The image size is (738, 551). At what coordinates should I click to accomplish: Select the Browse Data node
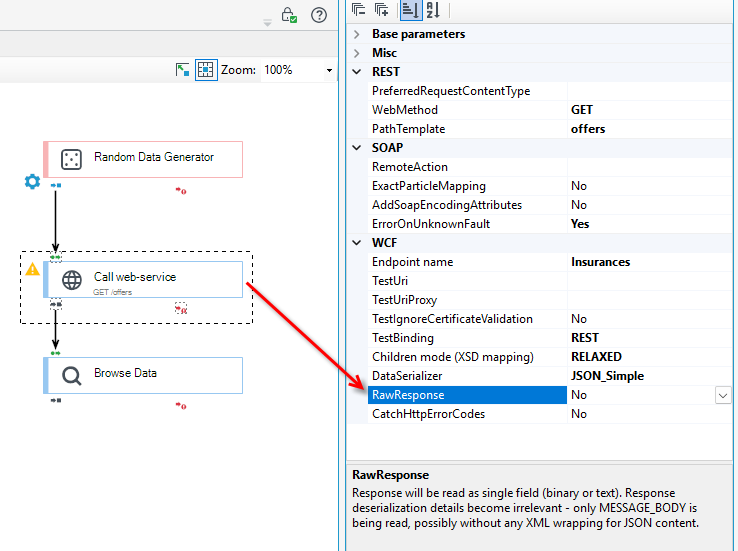tap(143, 375)
